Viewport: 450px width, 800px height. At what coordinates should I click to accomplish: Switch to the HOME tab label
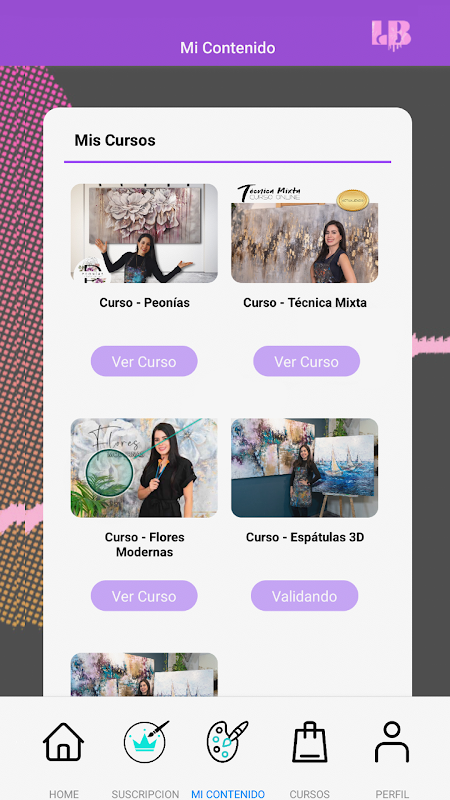pyautogui.click(x=64, y=794)
